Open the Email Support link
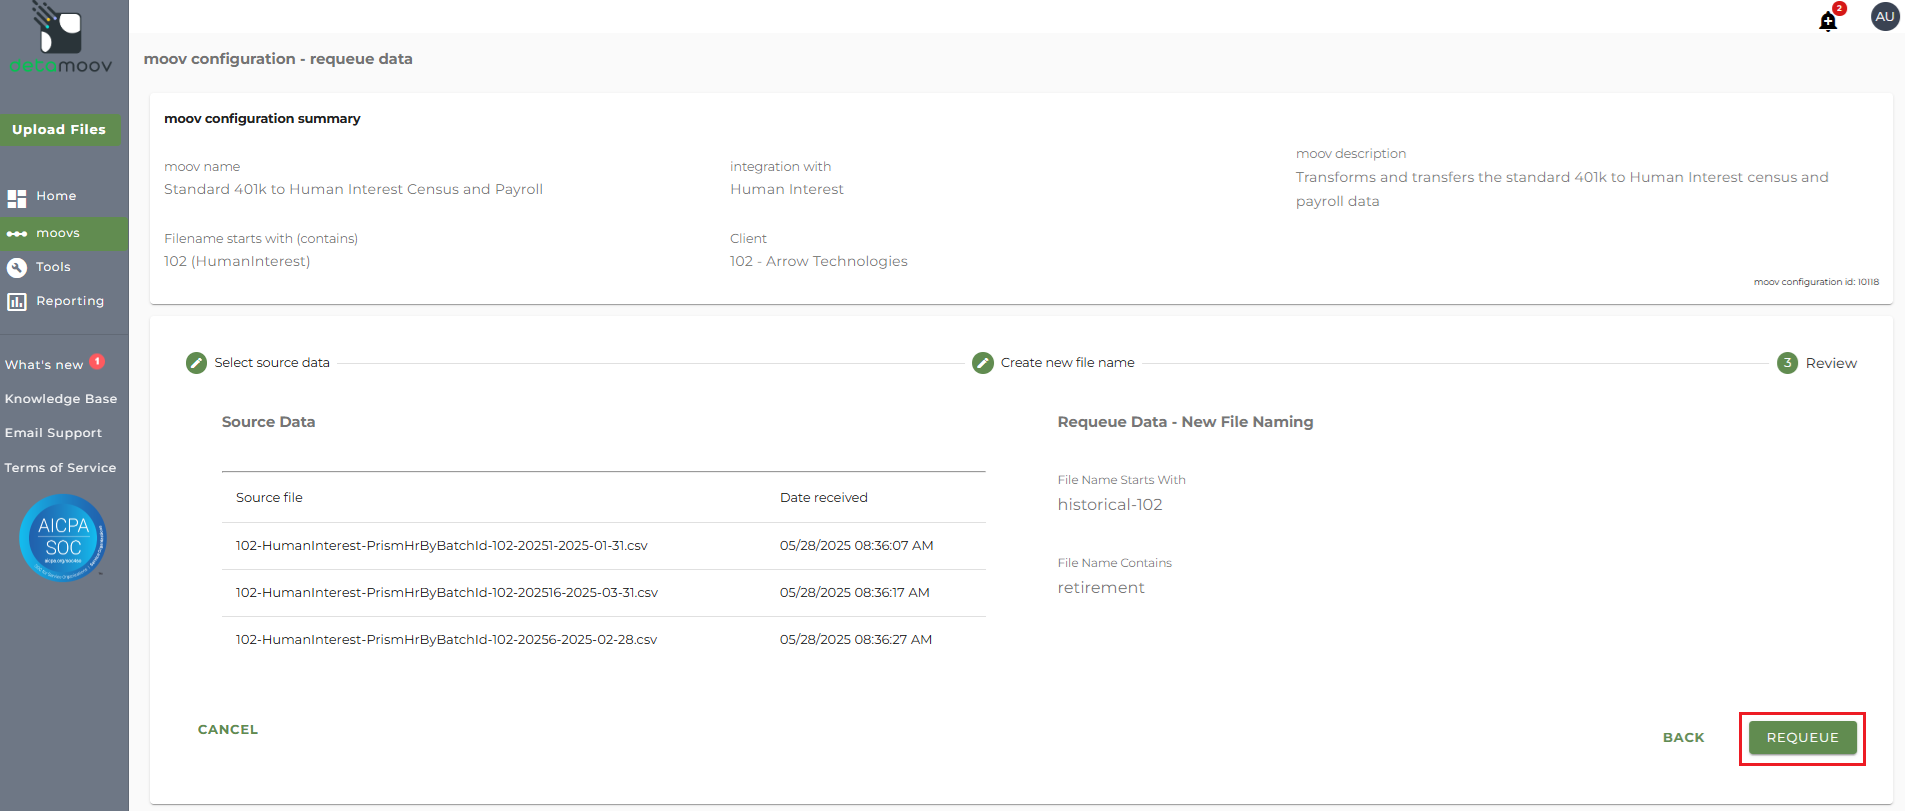1905x811 pixels. [53, 433]
